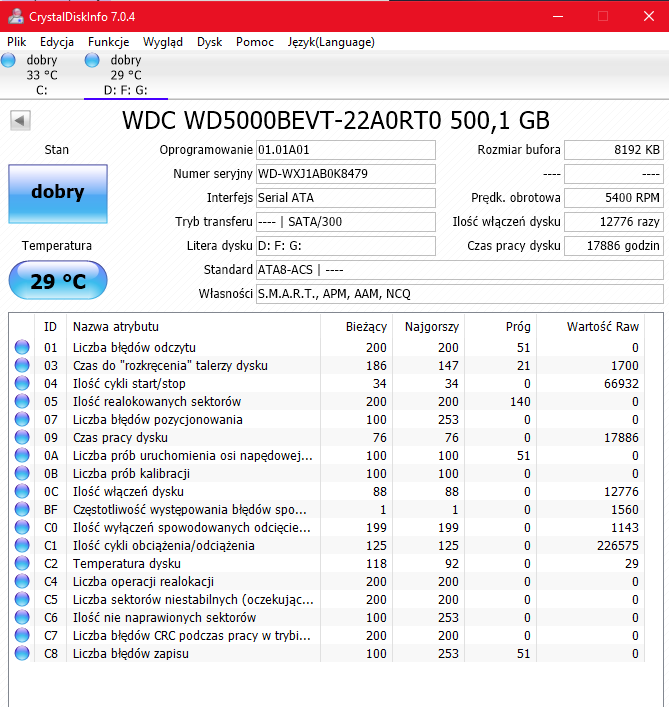The height and width of the screenshot is (707, 669).
Task: Click raw value 66932 for start/stop cycles
Action: (x=621, y=384)
